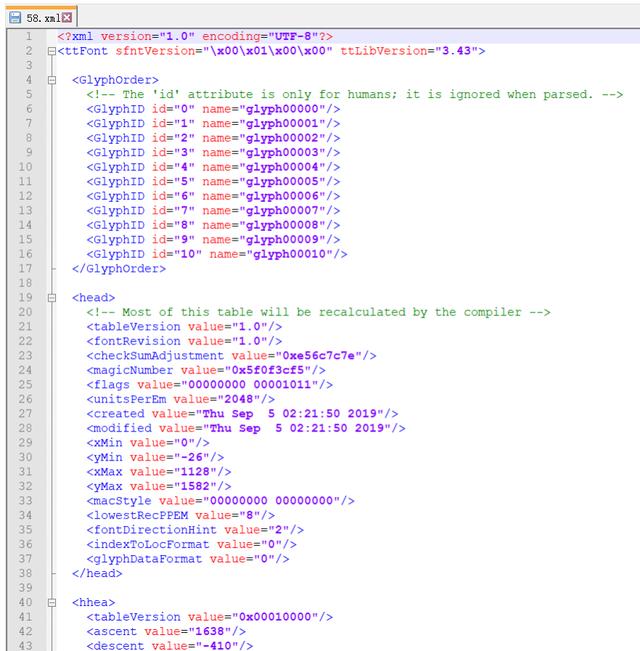Click the <head> opening tag
Screen dimensions: 640x651
[x=93, y=298]
